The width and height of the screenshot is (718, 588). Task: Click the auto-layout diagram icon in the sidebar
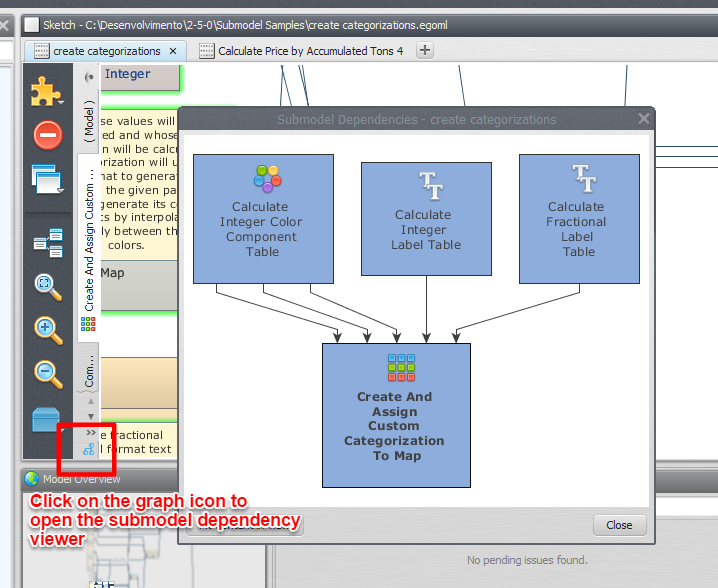click(x=47, y=241)
